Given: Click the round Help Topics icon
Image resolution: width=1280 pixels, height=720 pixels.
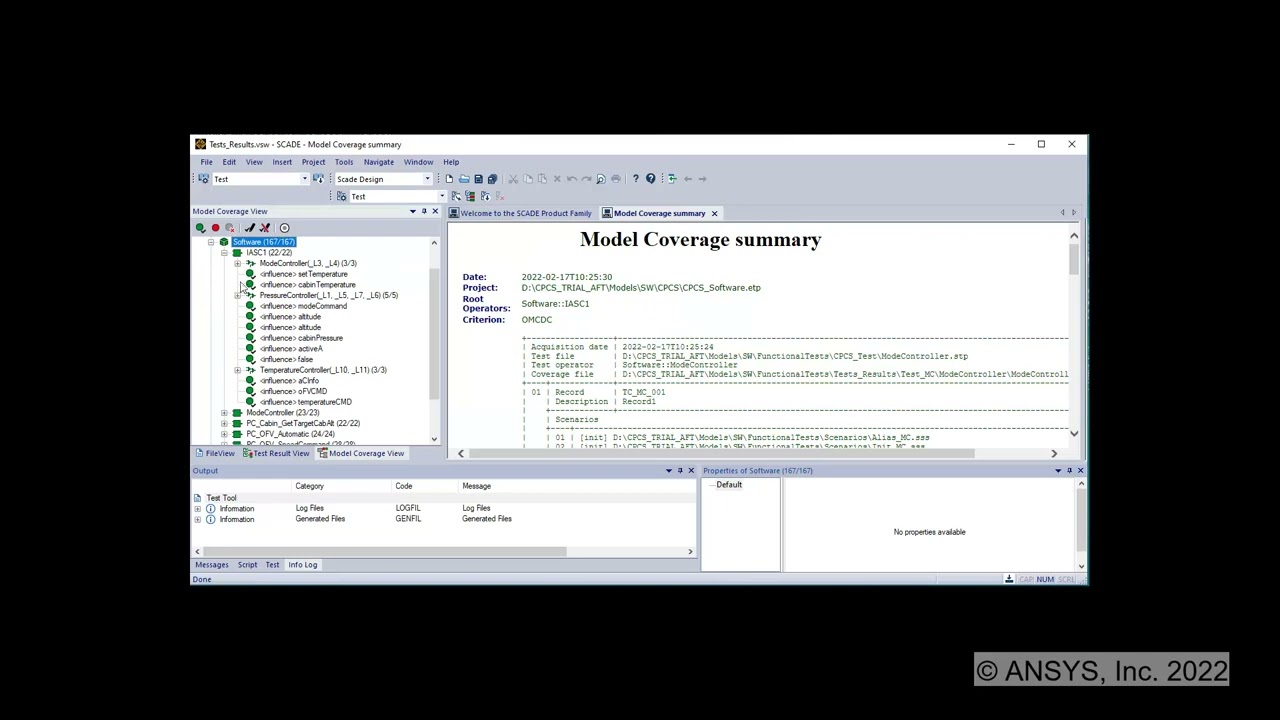Looking at the screenshot, I should tap(650, 179).
